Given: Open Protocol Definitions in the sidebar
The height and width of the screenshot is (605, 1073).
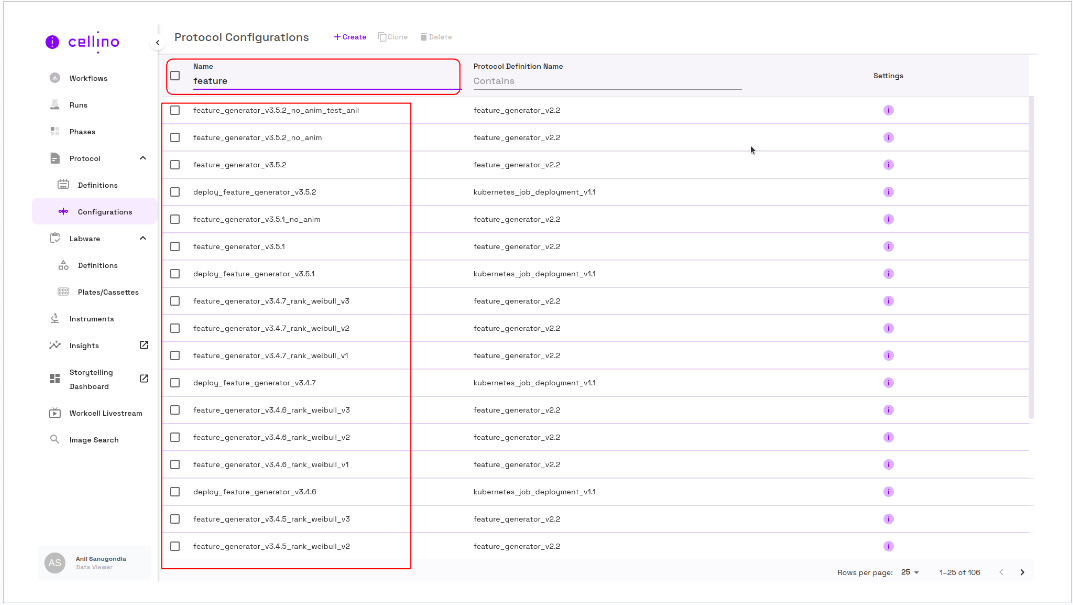Looking at the screenshot, I should [x=97, y=185].
